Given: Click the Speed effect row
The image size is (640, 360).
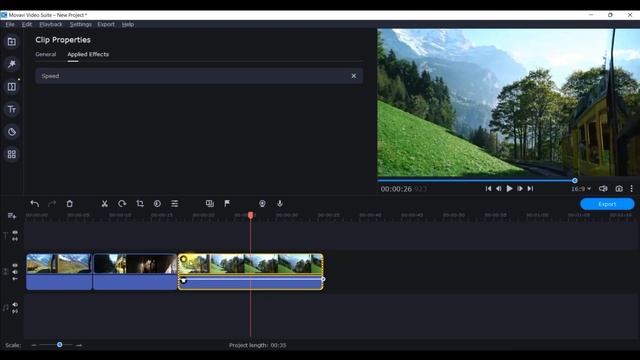Looking at the screenshot, I should click(x=199, y=76).
